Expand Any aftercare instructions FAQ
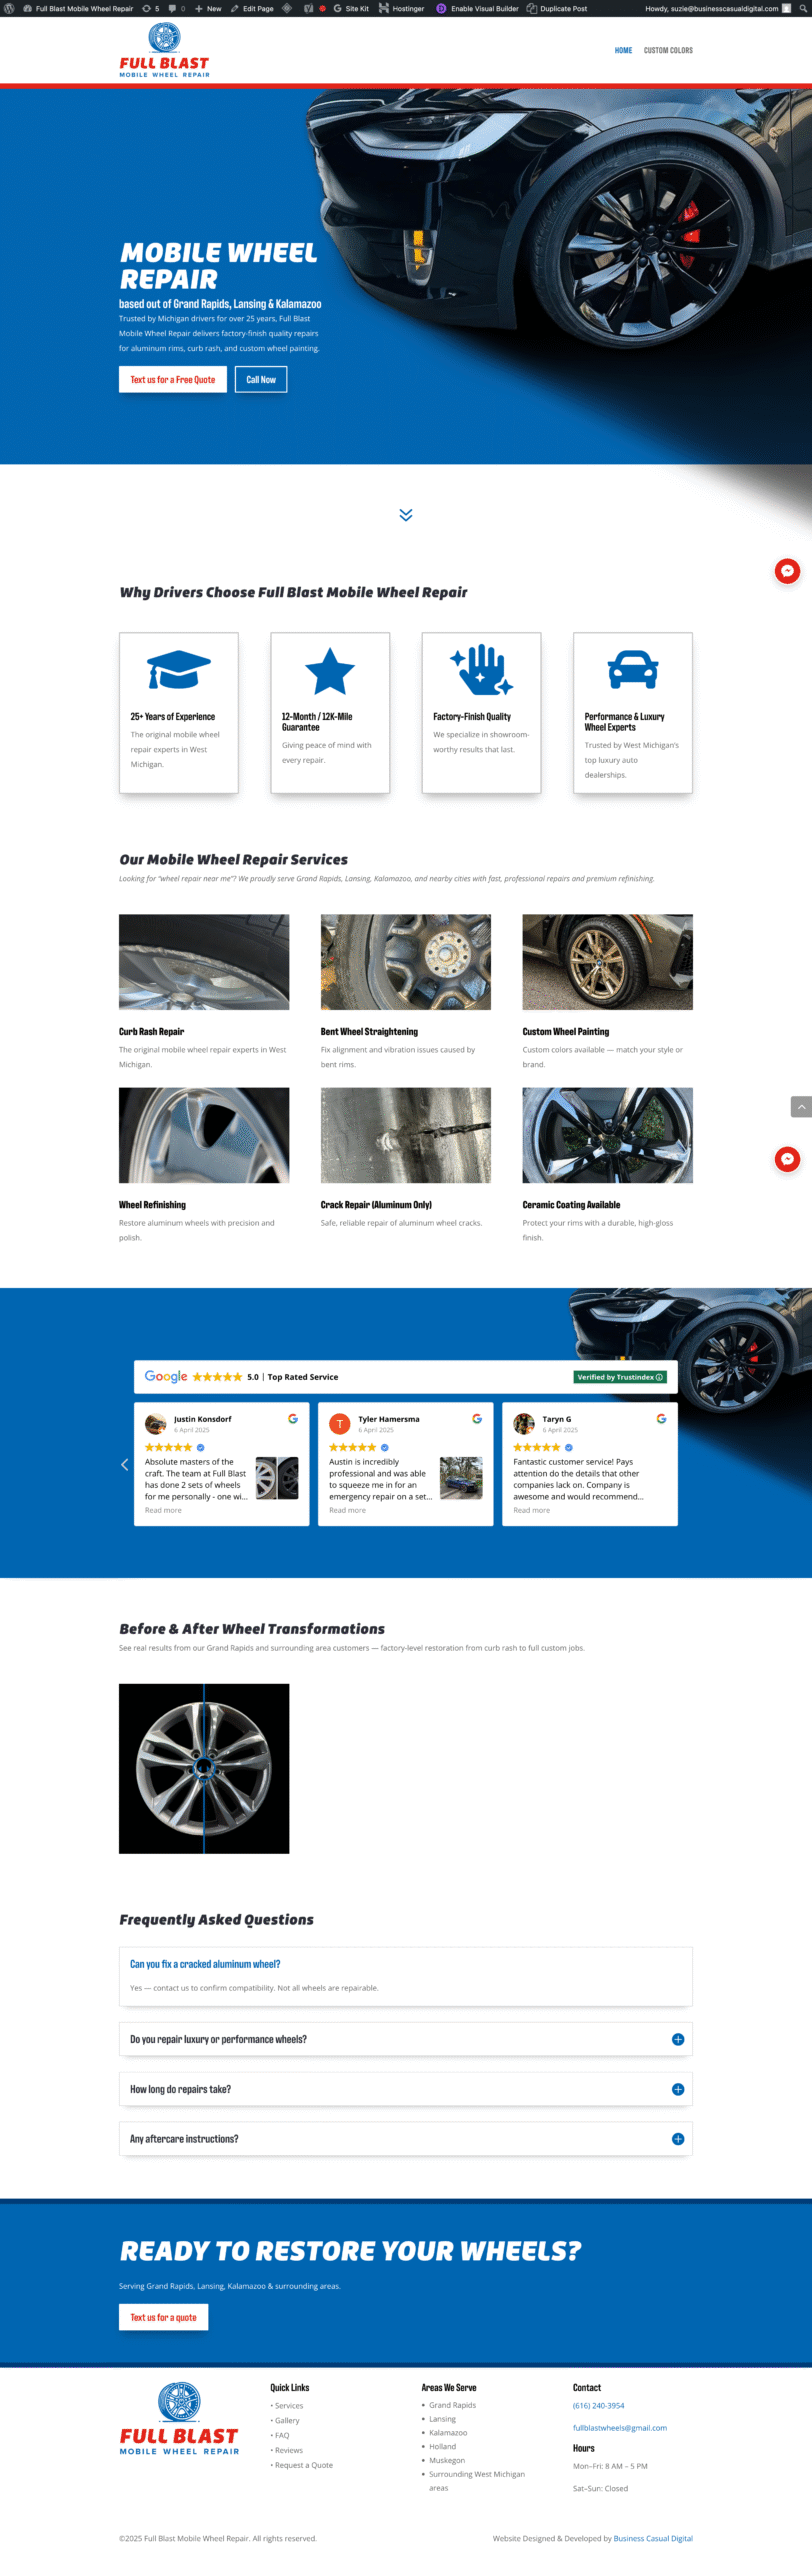812x2560 pixels. click(x=406, y=2139)
